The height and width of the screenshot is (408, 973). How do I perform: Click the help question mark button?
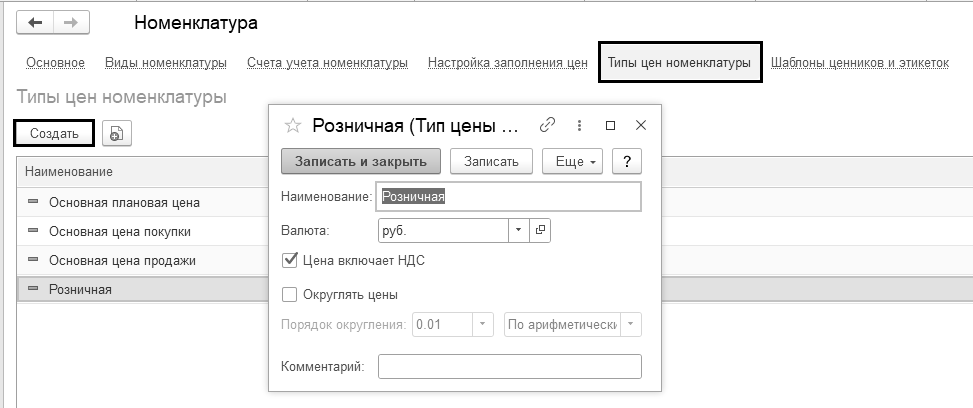[x=626, y=162]
